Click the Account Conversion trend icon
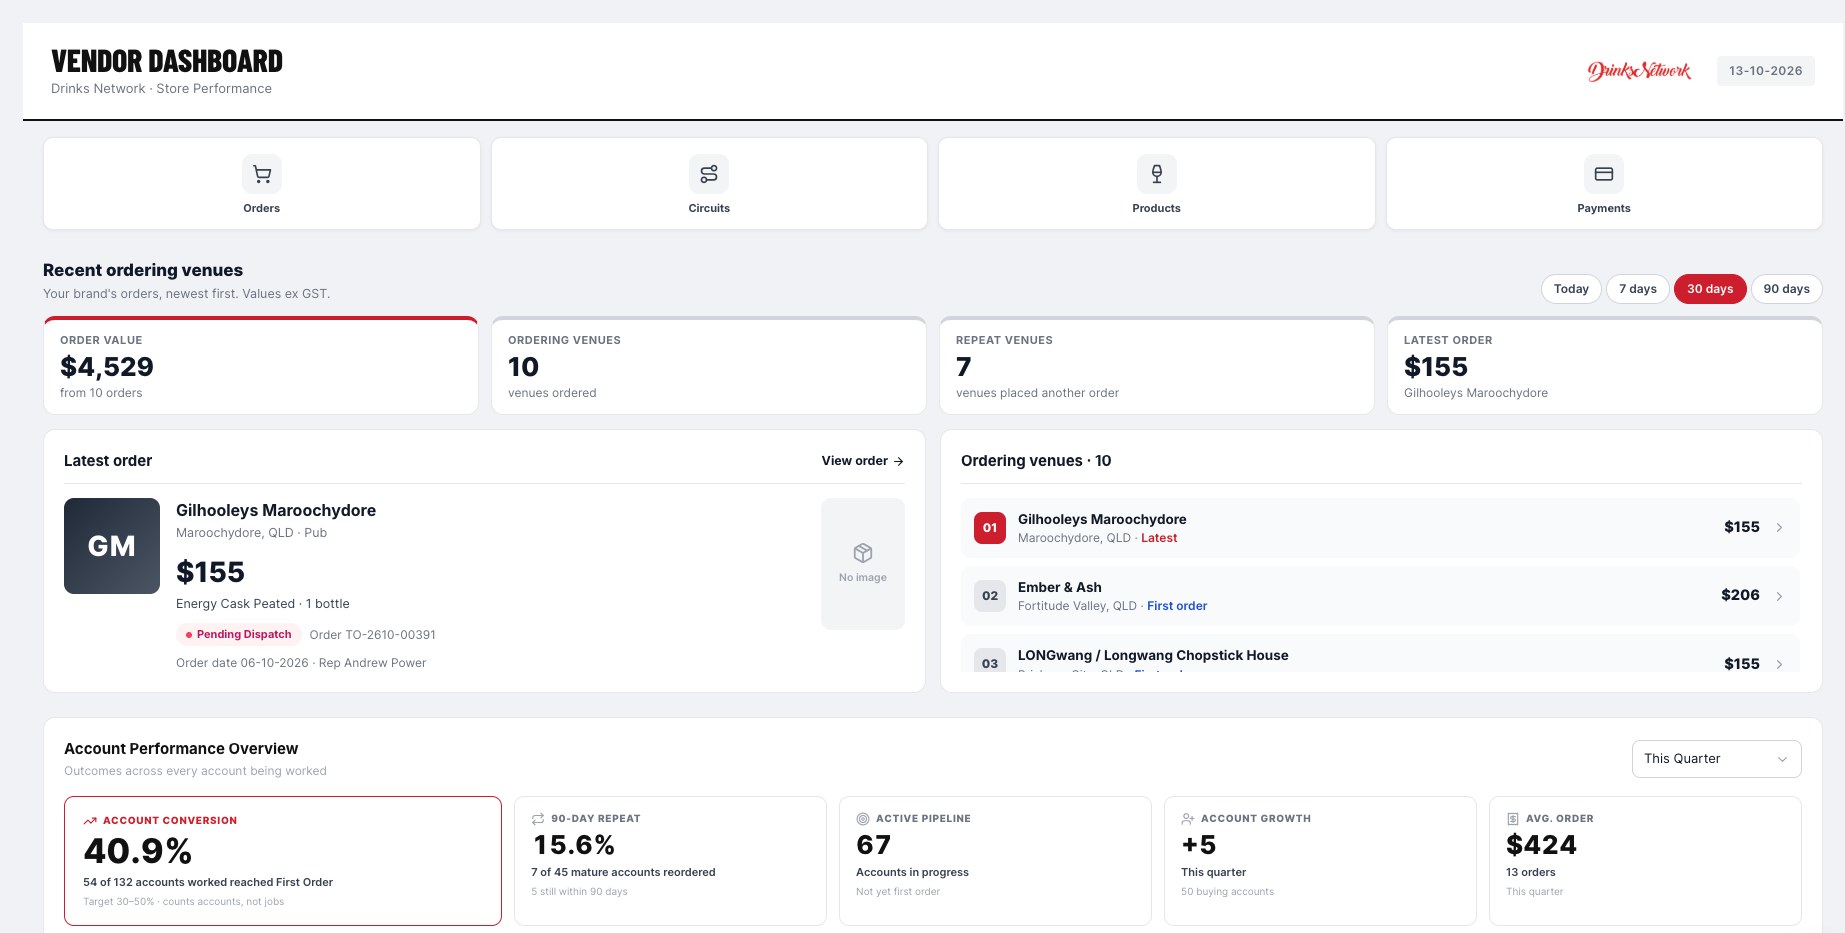This screenshot has height=933, width=1845. tap(90, 821)
